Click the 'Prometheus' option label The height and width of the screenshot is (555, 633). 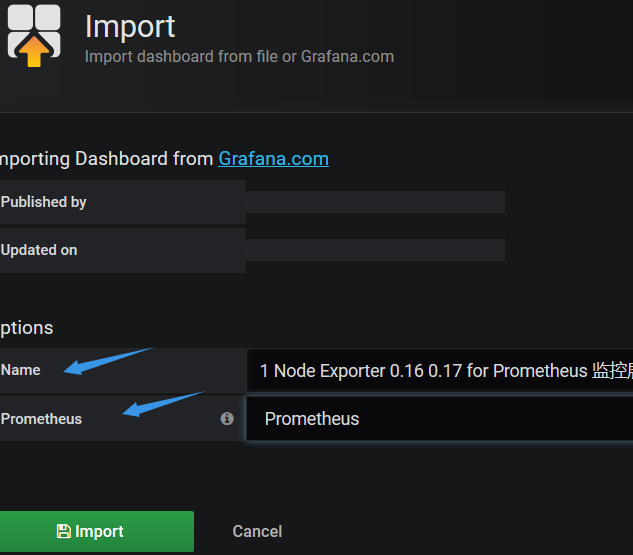42,419
